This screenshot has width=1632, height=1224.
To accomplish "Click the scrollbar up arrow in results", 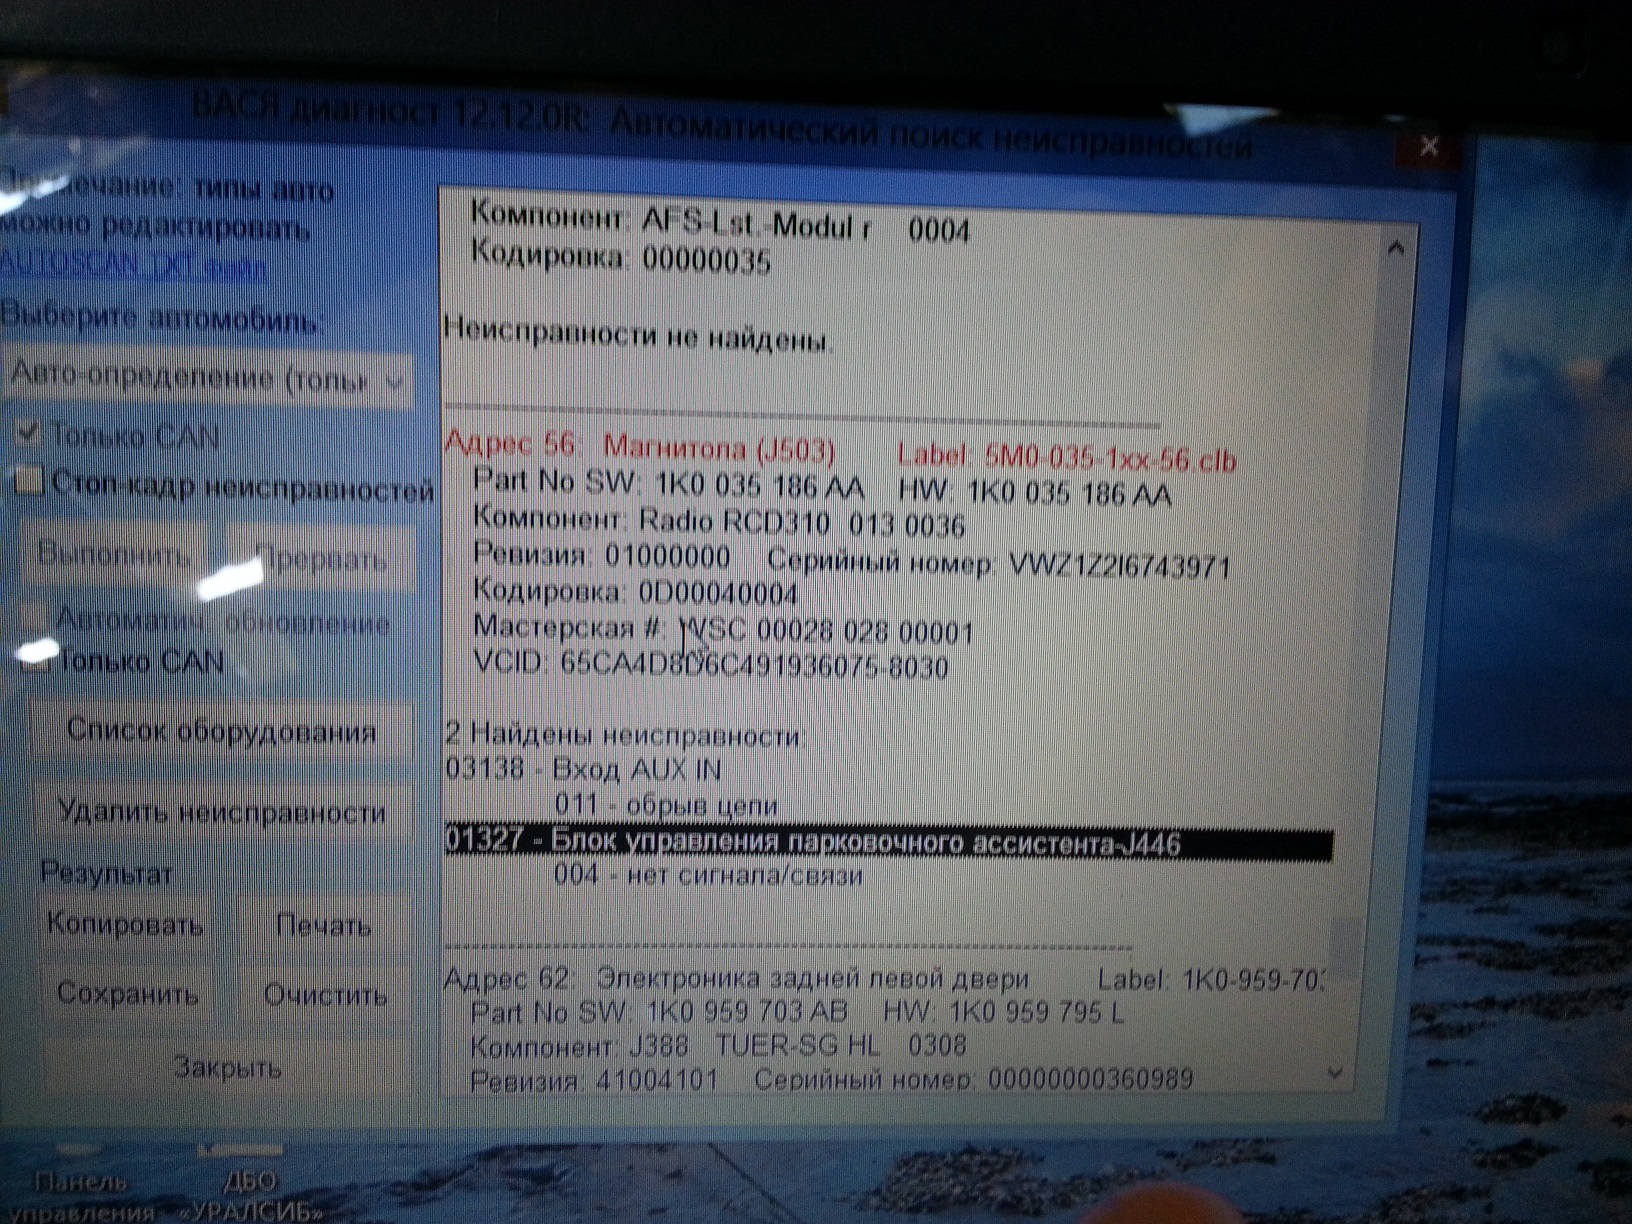I will (1396, 248).
